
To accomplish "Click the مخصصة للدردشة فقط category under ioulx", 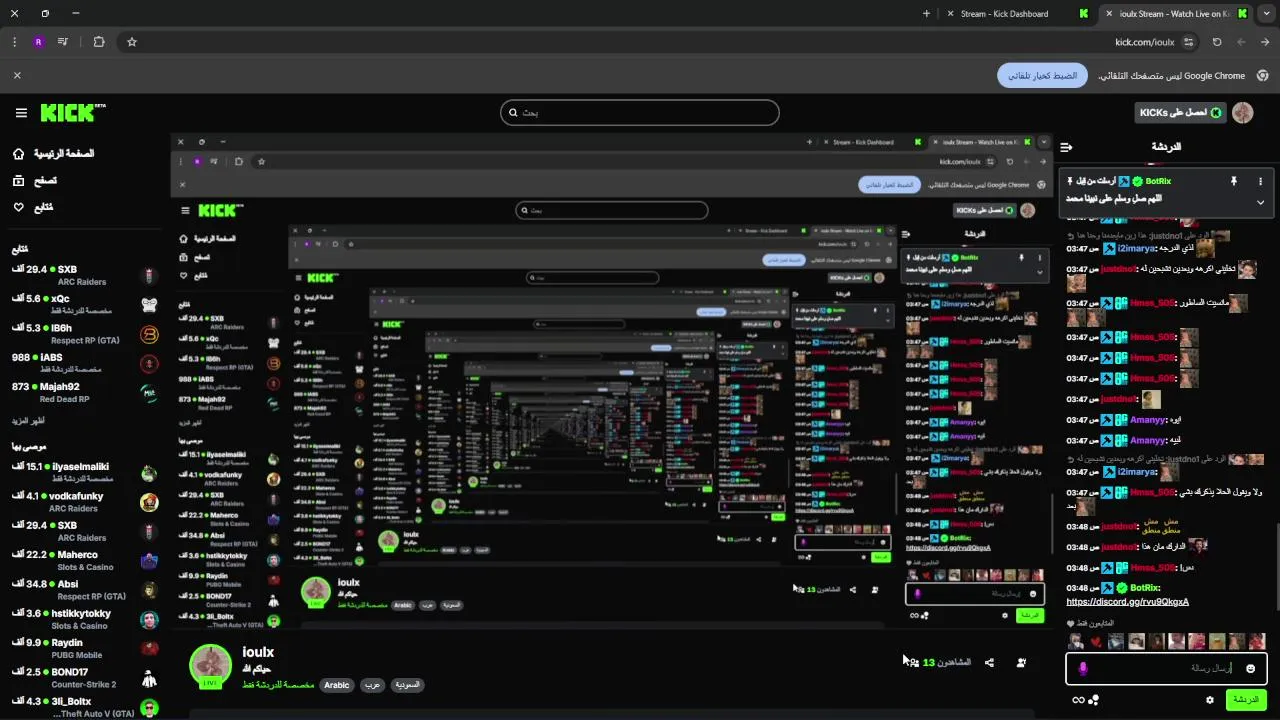I will [x=278, y=685].
